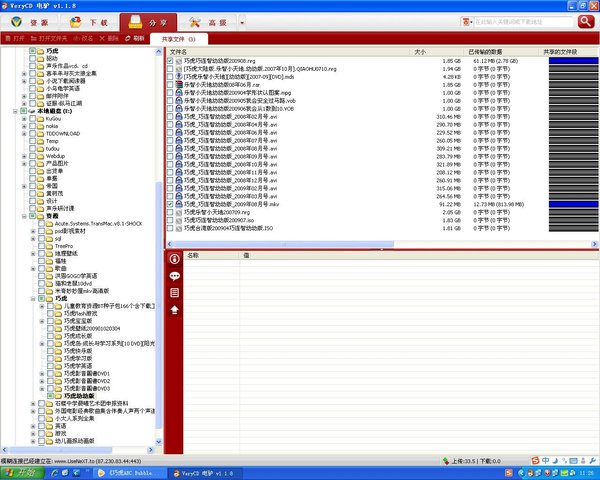Click the red magnifier search button
Viewport: 600px width, 480px height.
(x=586, y=22)
